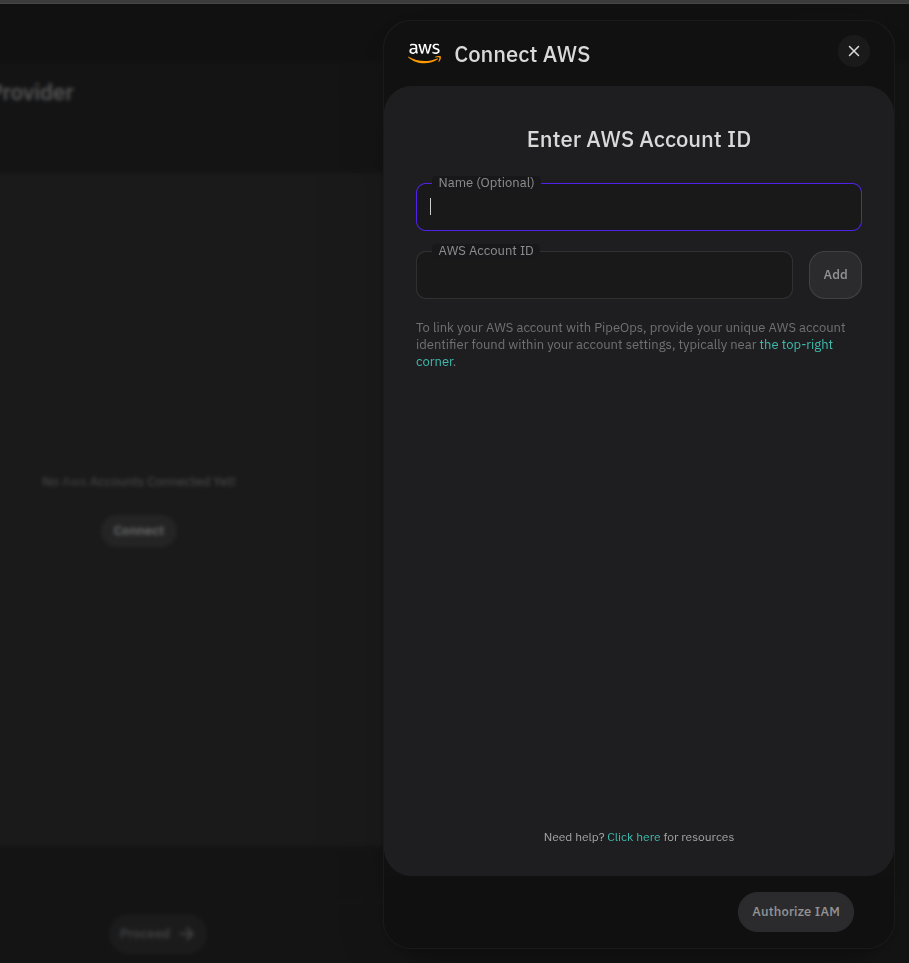Click the 'Connect AWS' title text

click(x=521, y=54)
